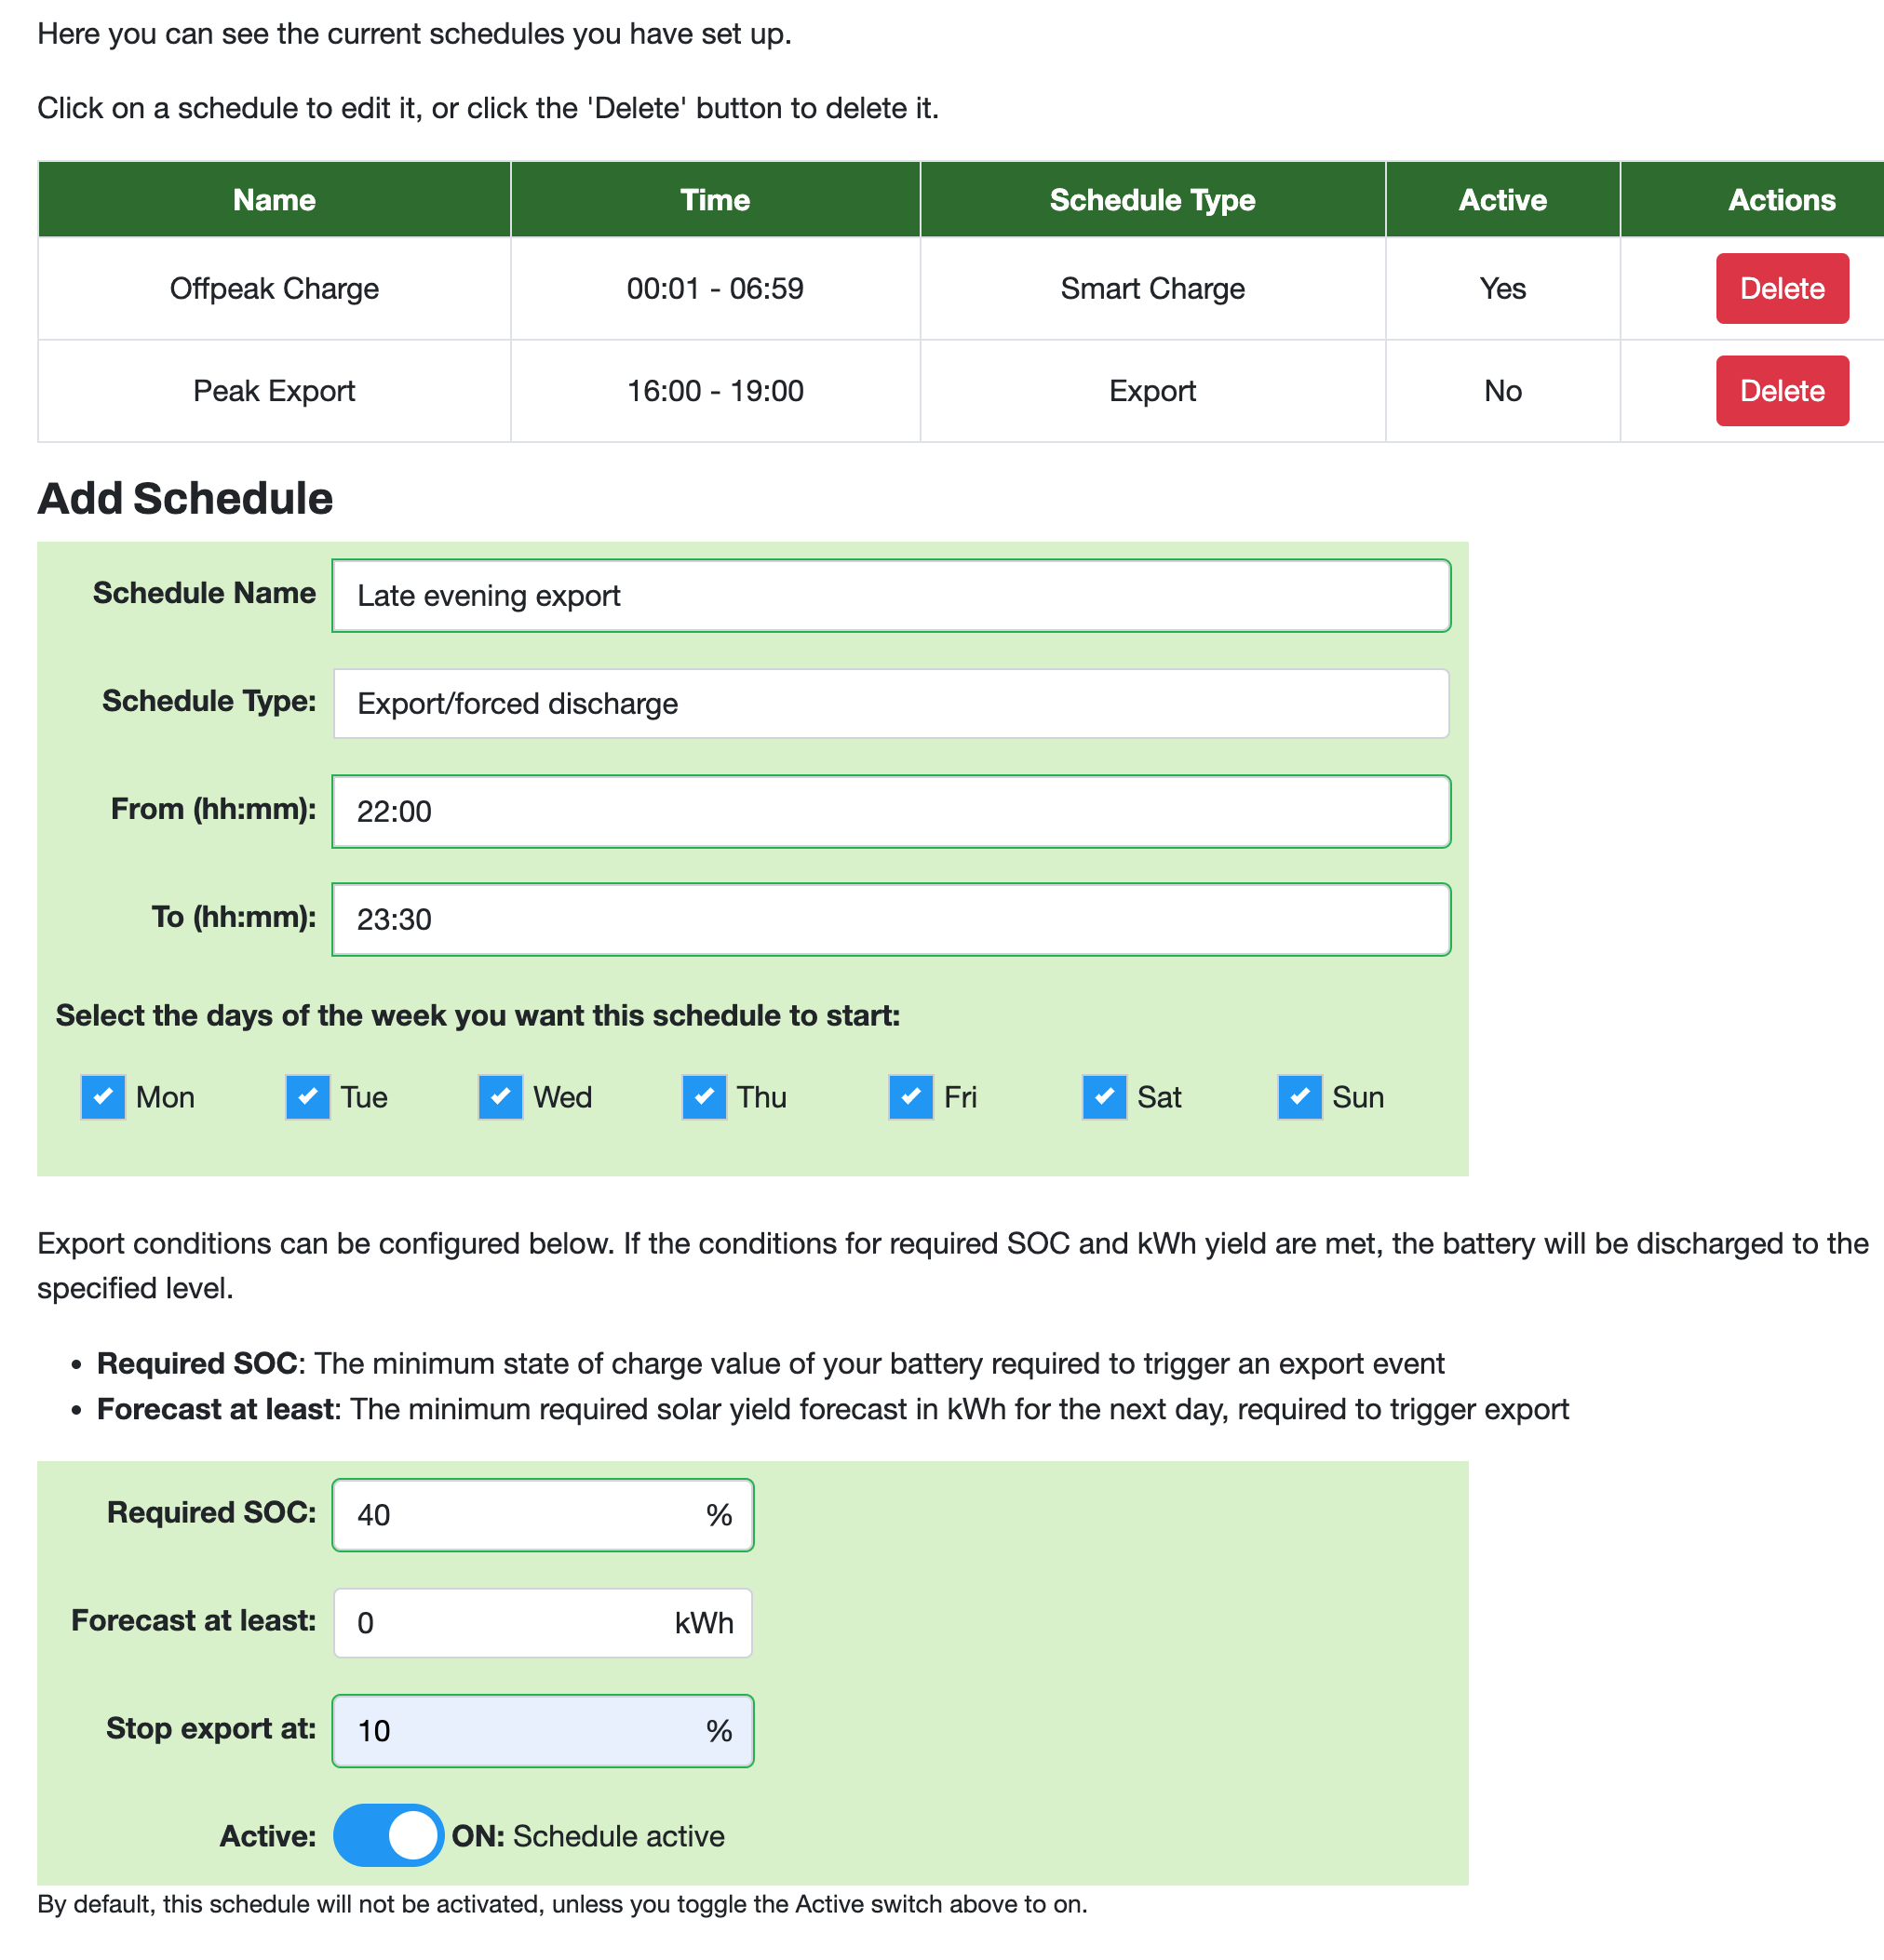Click into the Schedule Name field
This screenshot has width=1884, height=1960.
pyautogui.click(x=891, y=595)
